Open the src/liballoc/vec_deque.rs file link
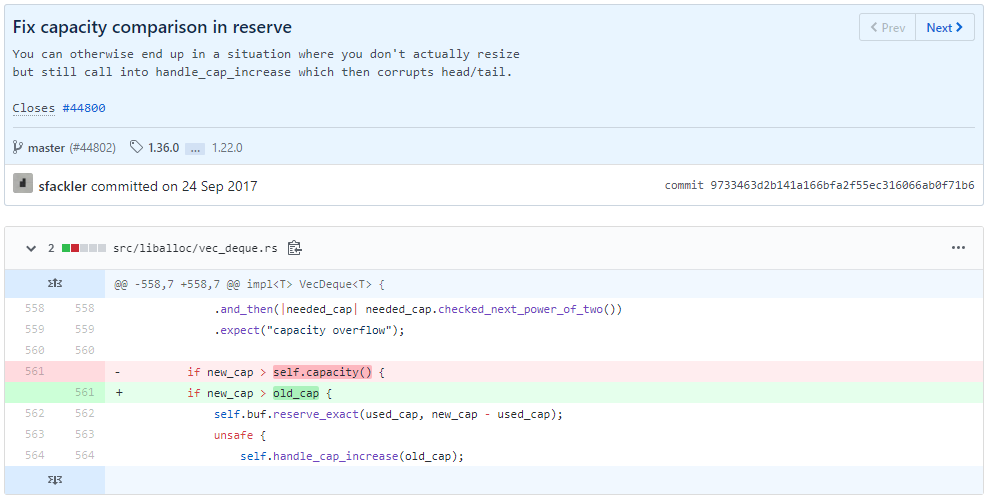 tap(195, 248)
